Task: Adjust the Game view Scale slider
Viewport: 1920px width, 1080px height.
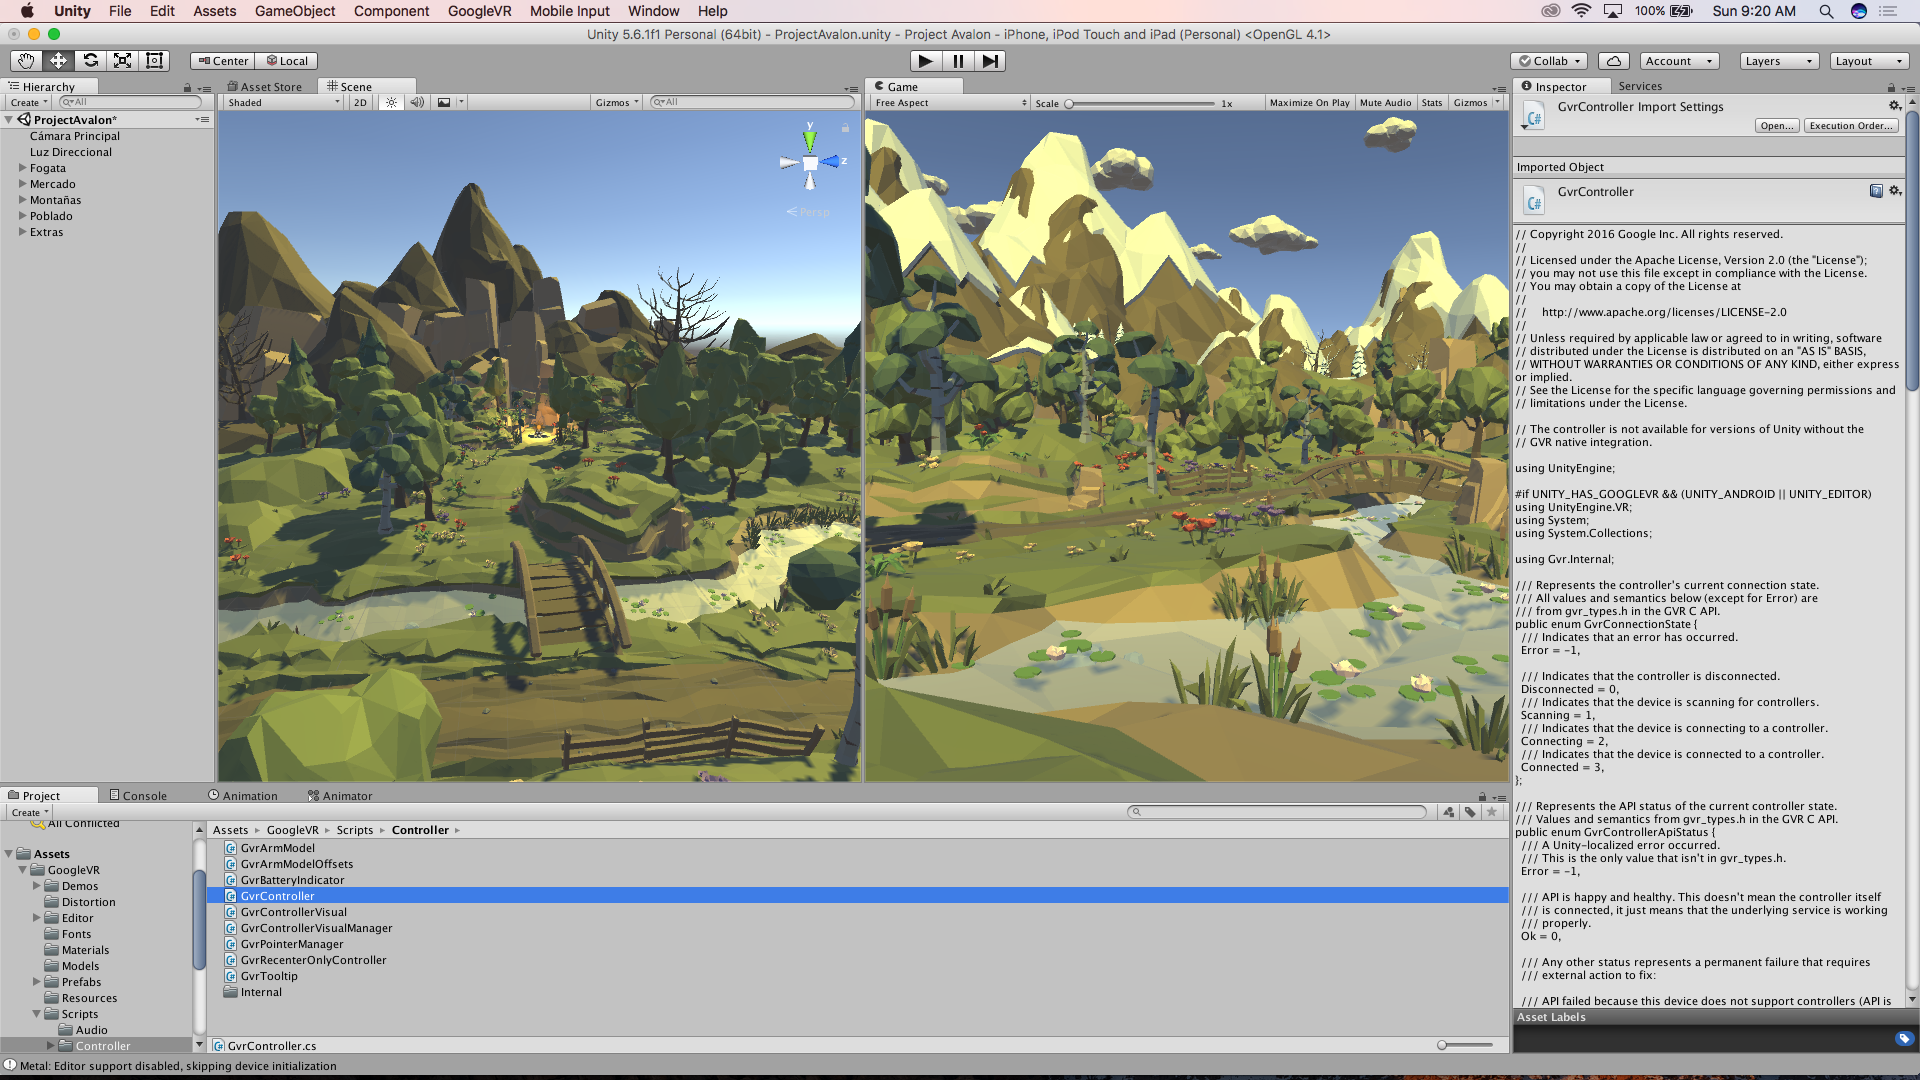Action: tap(1140, 103)
